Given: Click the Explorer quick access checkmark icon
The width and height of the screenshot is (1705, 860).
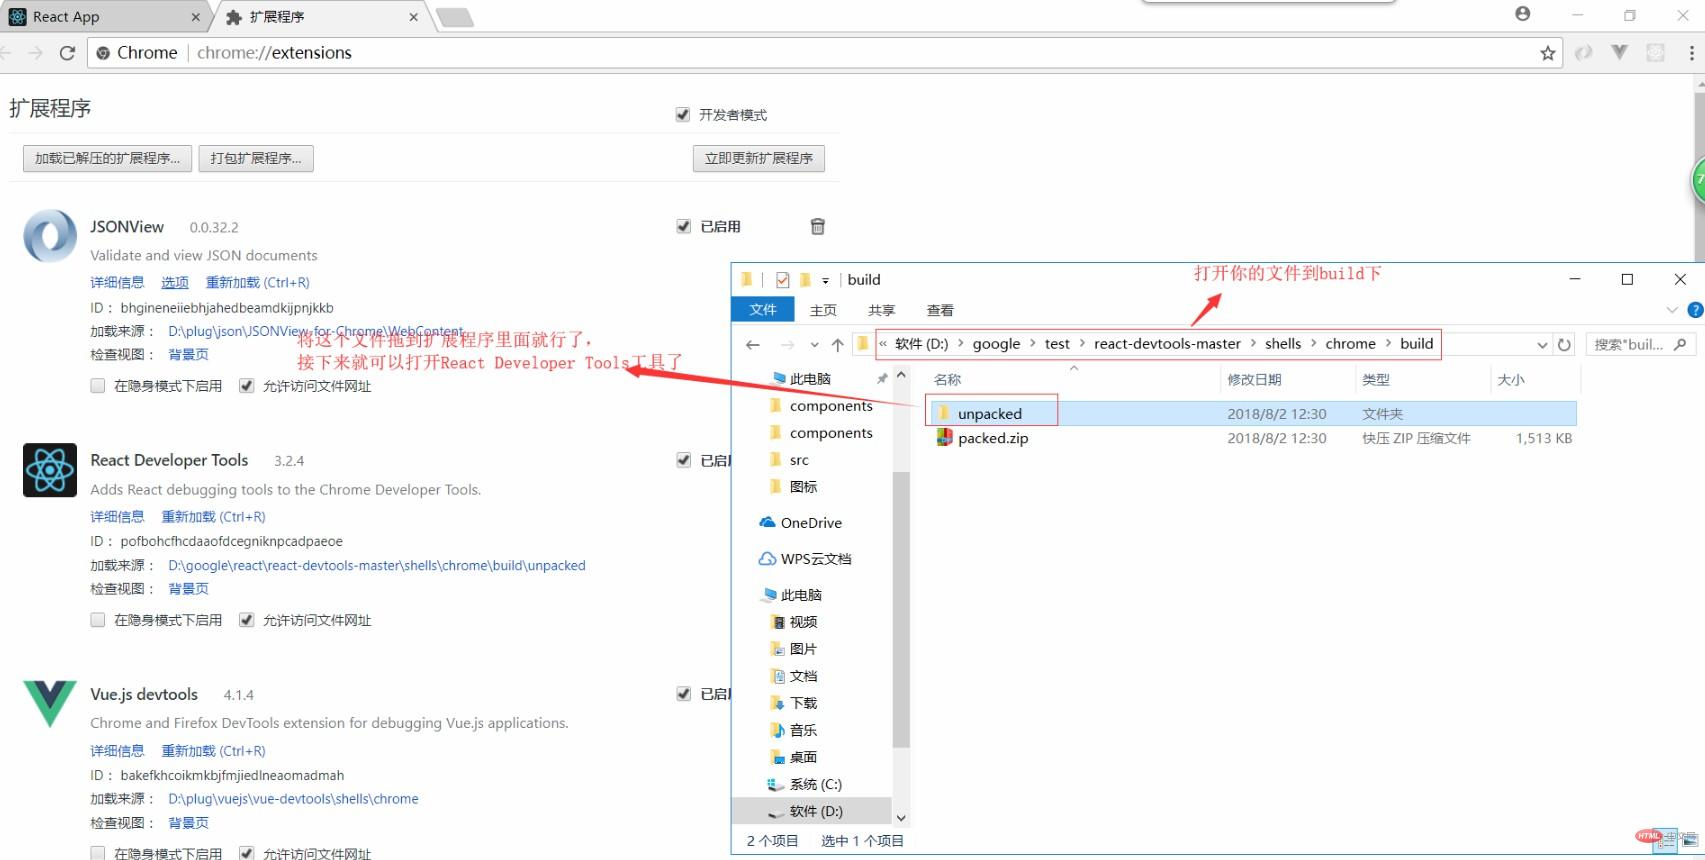Looking at the screenshot, I should click(x=782, y=280).
